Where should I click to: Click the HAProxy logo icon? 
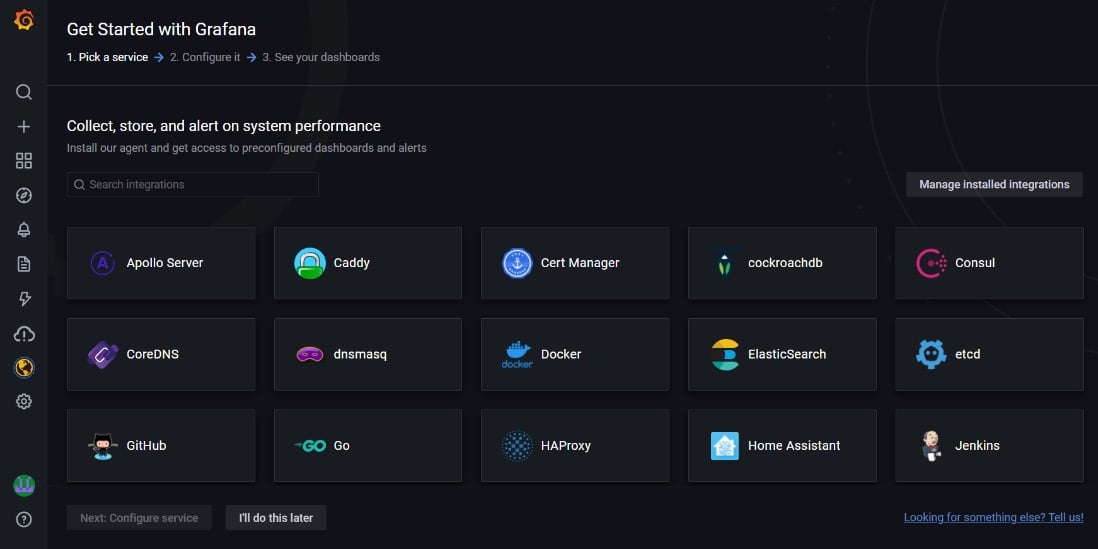(x=517, y=445)
